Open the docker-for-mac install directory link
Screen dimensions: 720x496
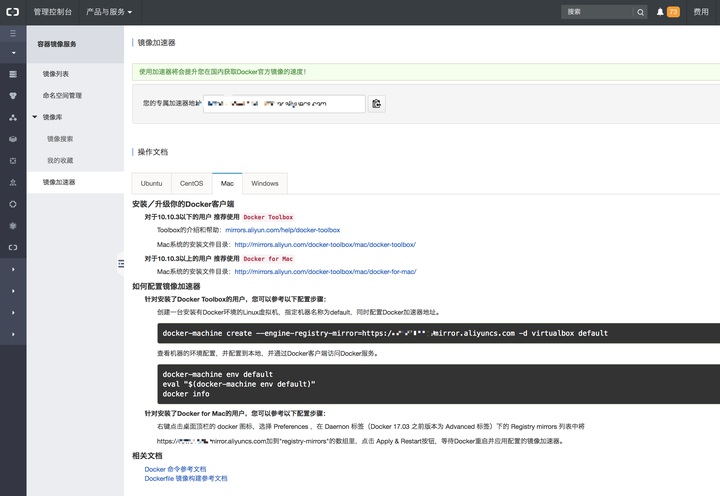326,272
